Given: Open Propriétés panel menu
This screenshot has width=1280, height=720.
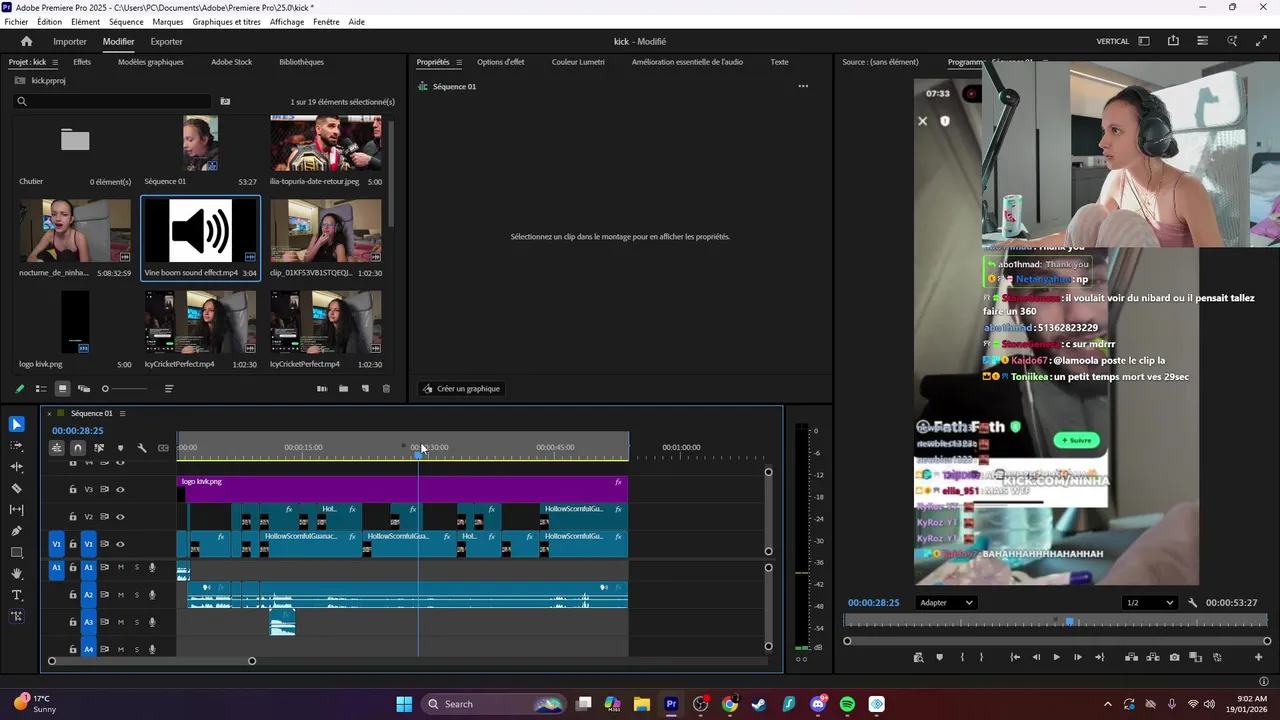Looking at the screenshot, I should coord(459,62).
